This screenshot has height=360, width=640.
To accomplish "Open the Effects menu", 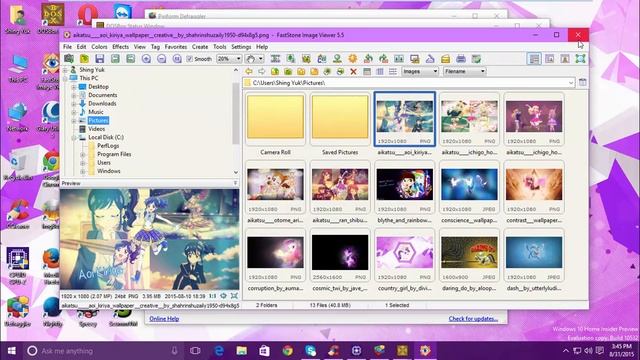I will [120, 47].
